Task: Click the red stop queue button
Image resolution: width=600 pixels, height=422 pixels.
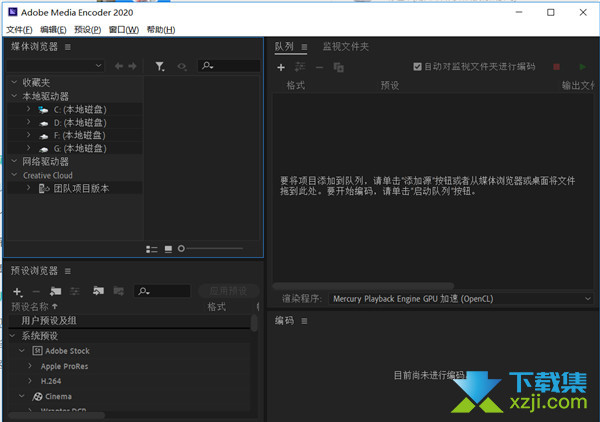Action: click(556, 67)
